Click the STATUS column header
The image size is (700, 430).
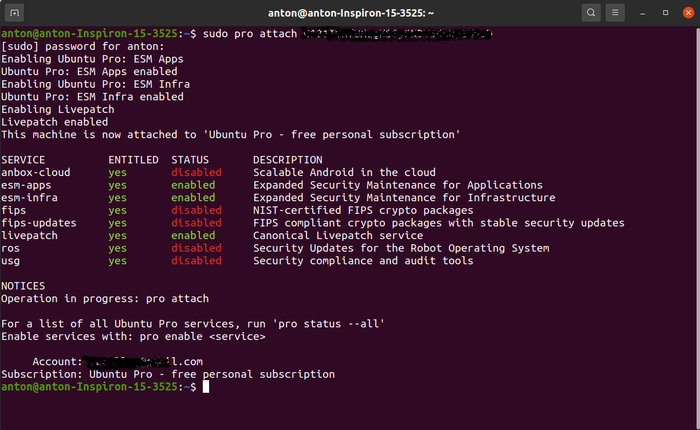(190, 160)
